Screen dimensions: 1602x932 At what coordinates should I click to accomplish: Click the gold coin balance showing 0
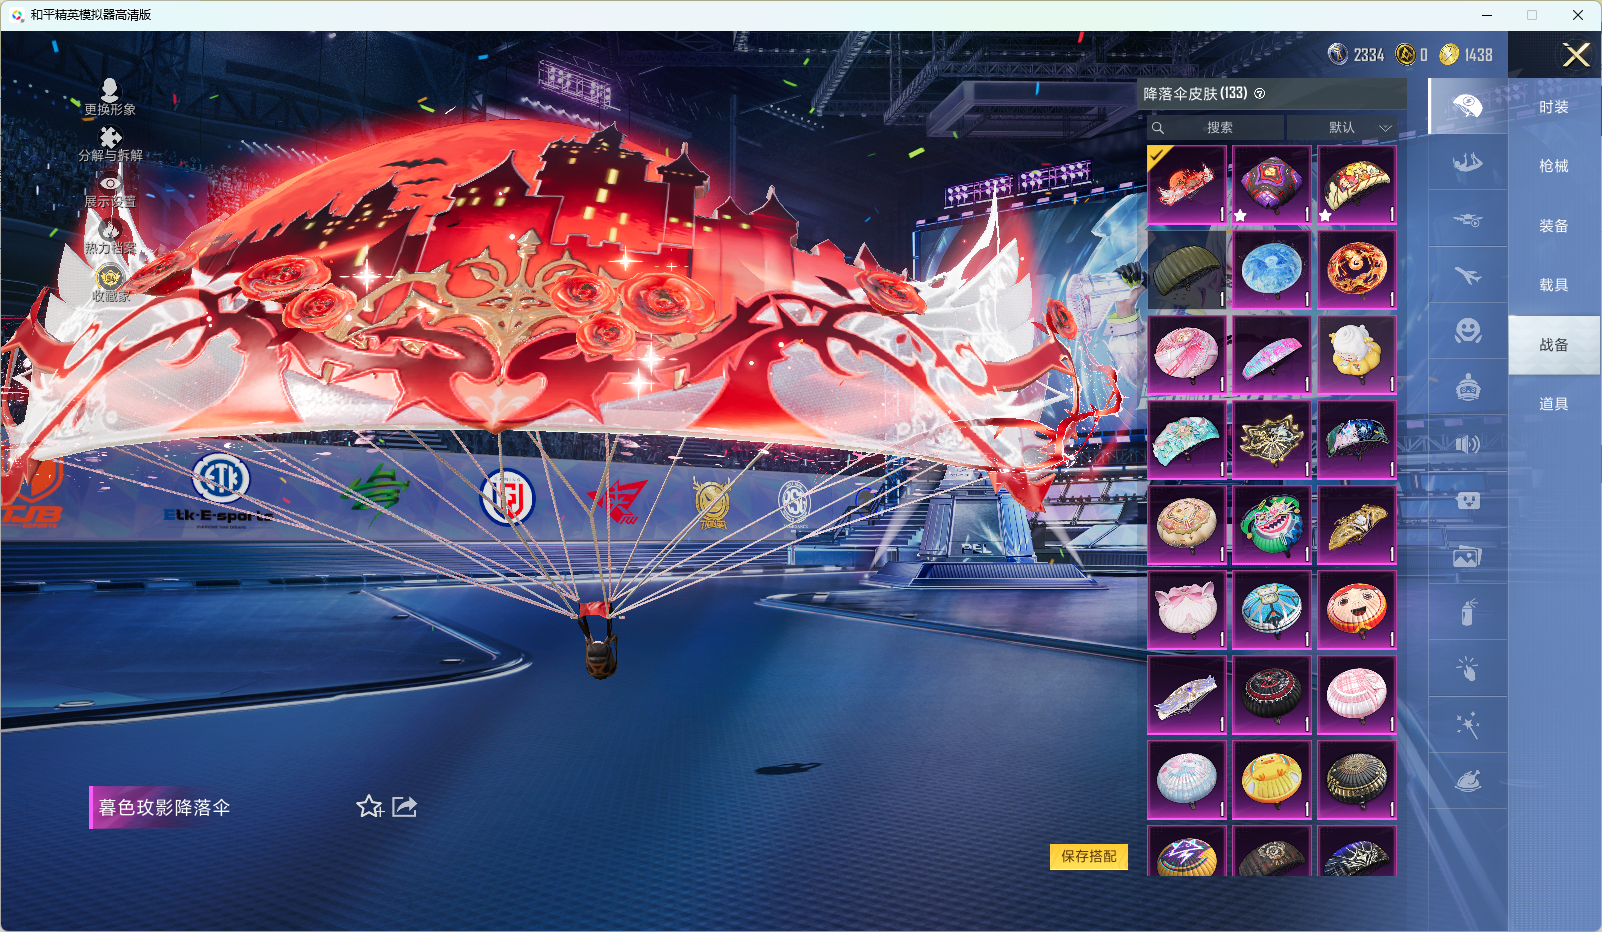point(1412,55)
